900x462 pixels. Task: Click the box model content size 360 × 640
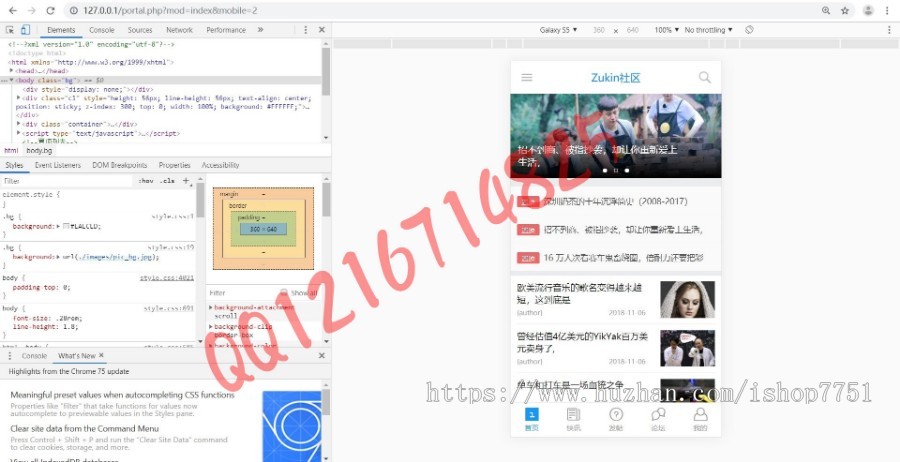pyautogui.click(x=263, y=230)
